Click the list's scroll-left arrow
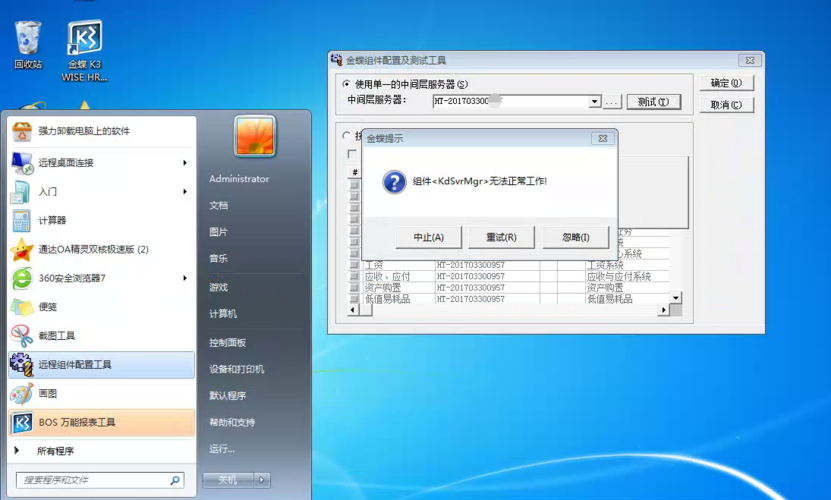The height and width of the screenshot is (500, 831). click(353, 310)
